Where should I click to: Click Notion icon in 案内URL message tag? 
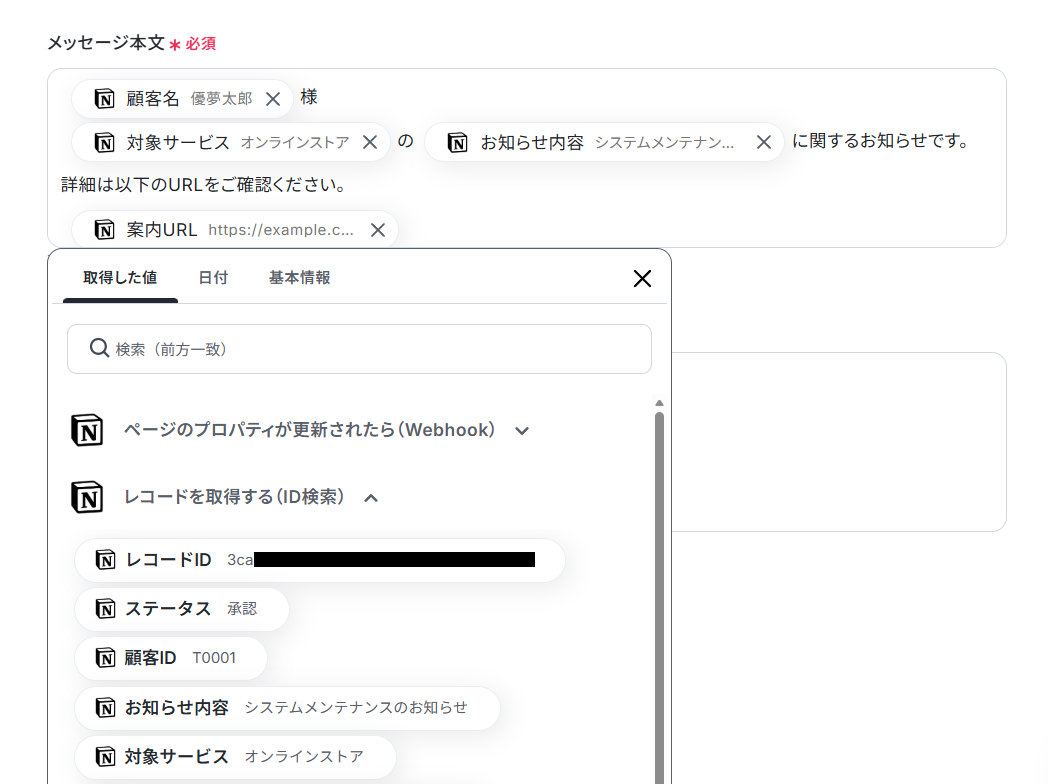104,230
